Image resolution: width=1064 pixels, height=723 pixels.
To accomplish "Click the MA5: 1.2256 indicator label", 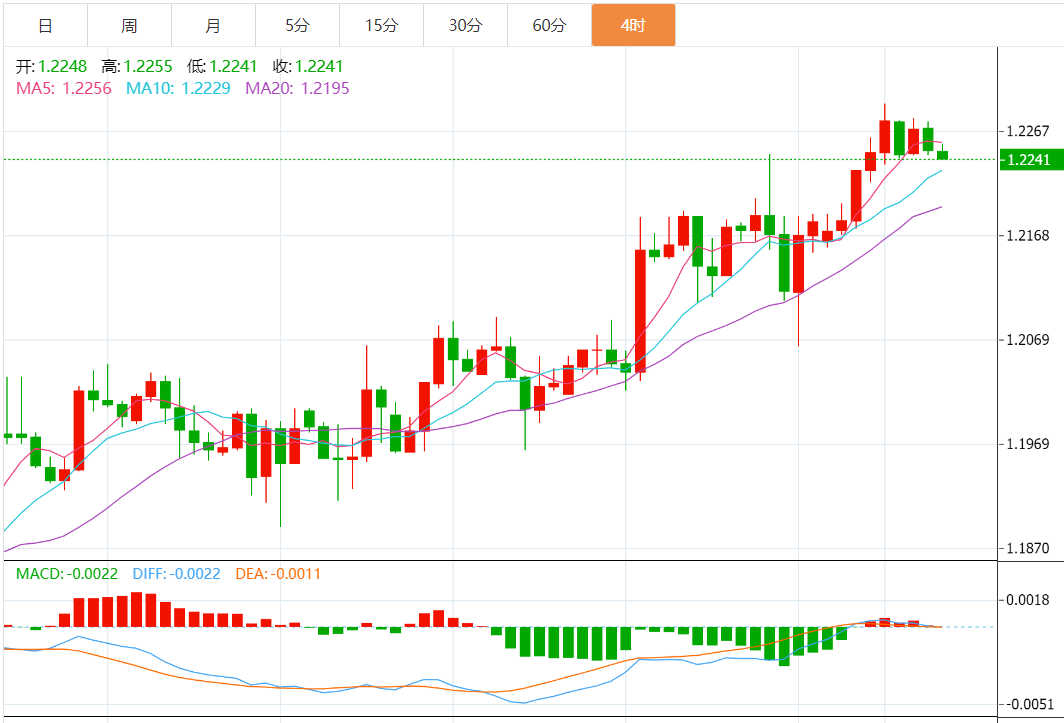I will click(x=64, y=88).
